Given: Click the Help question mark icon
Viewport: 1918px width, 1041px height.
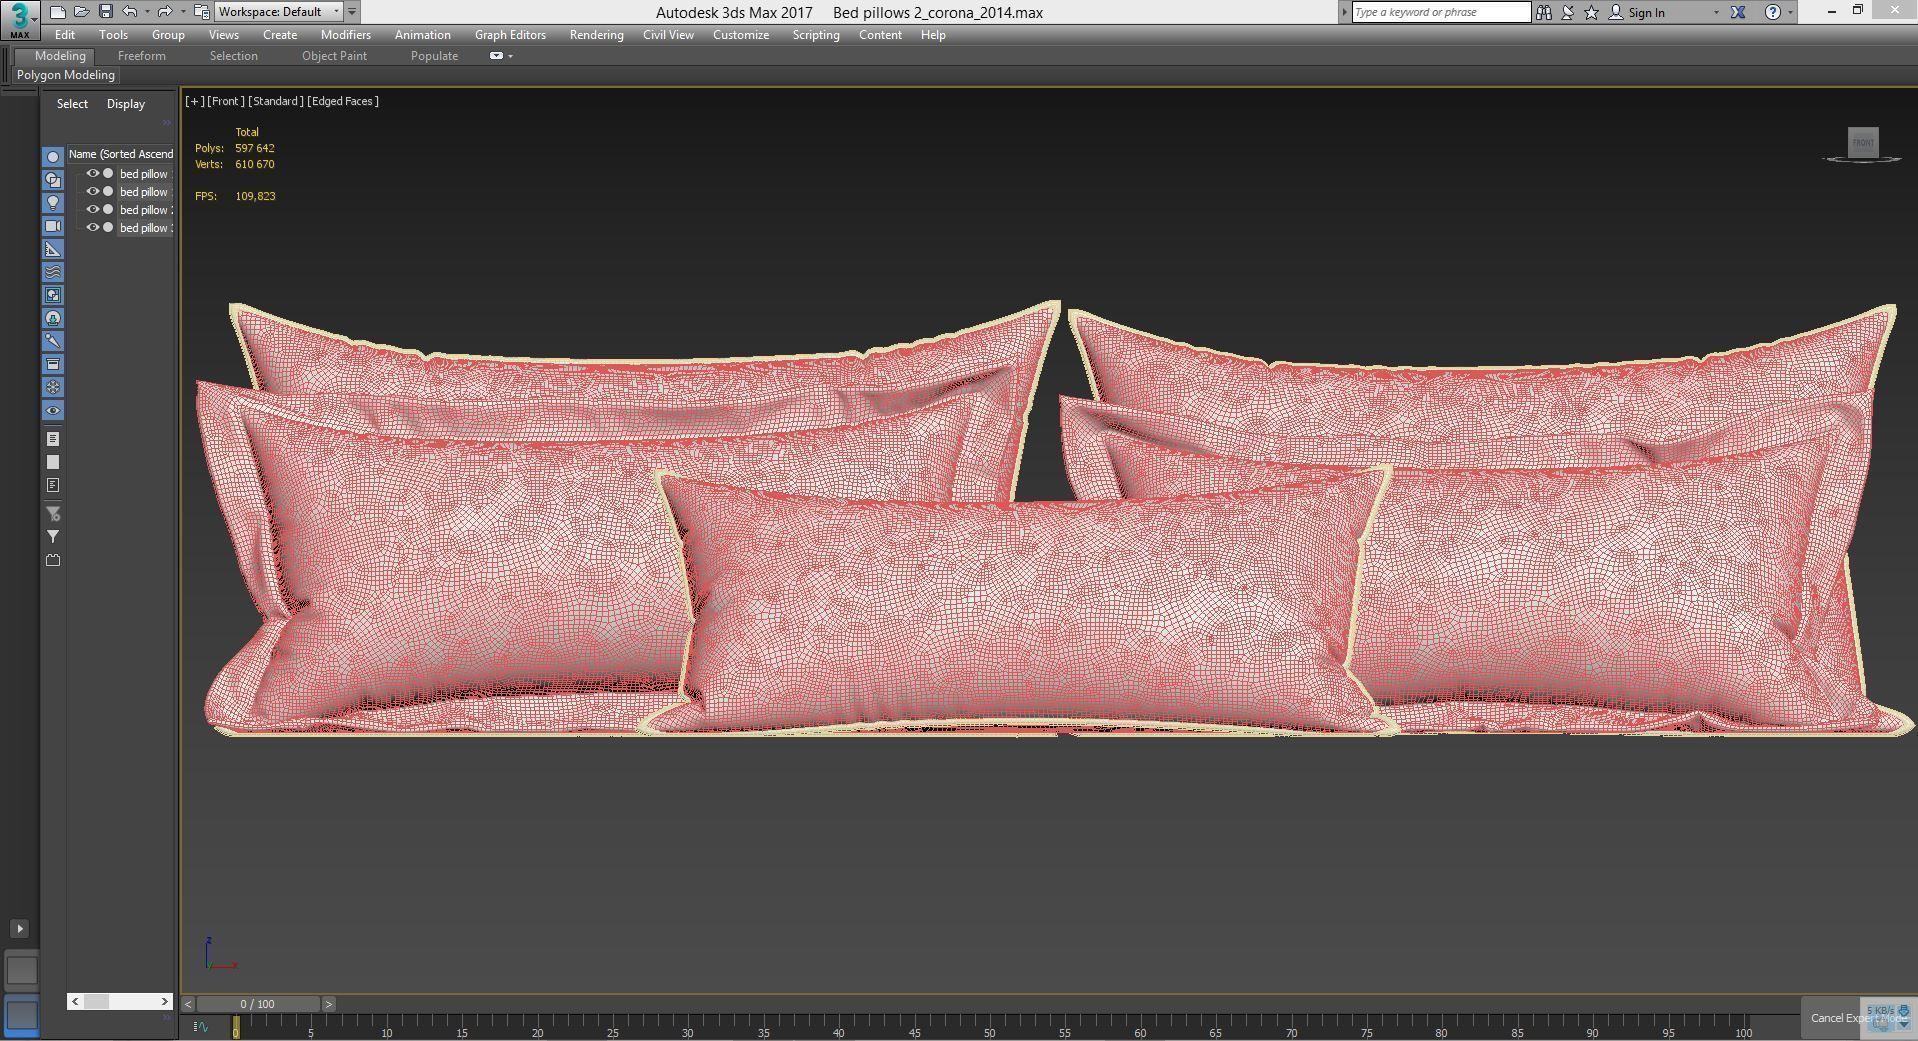Looking at the screenshot, I should coord(1772,12).
